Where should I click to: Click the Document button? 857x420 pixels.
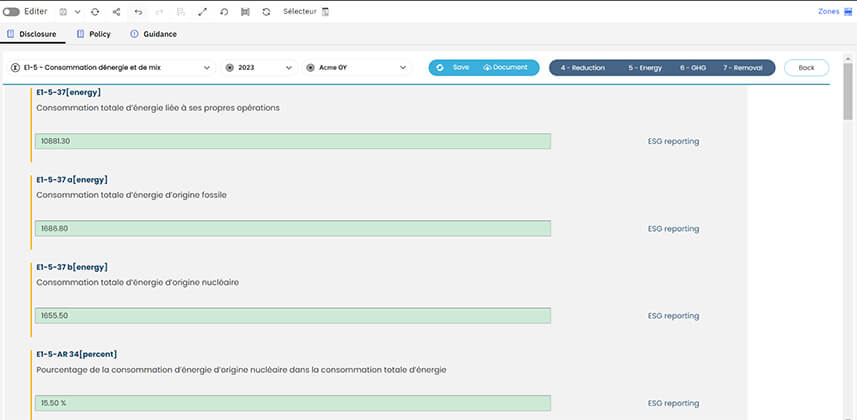point(505,67)
